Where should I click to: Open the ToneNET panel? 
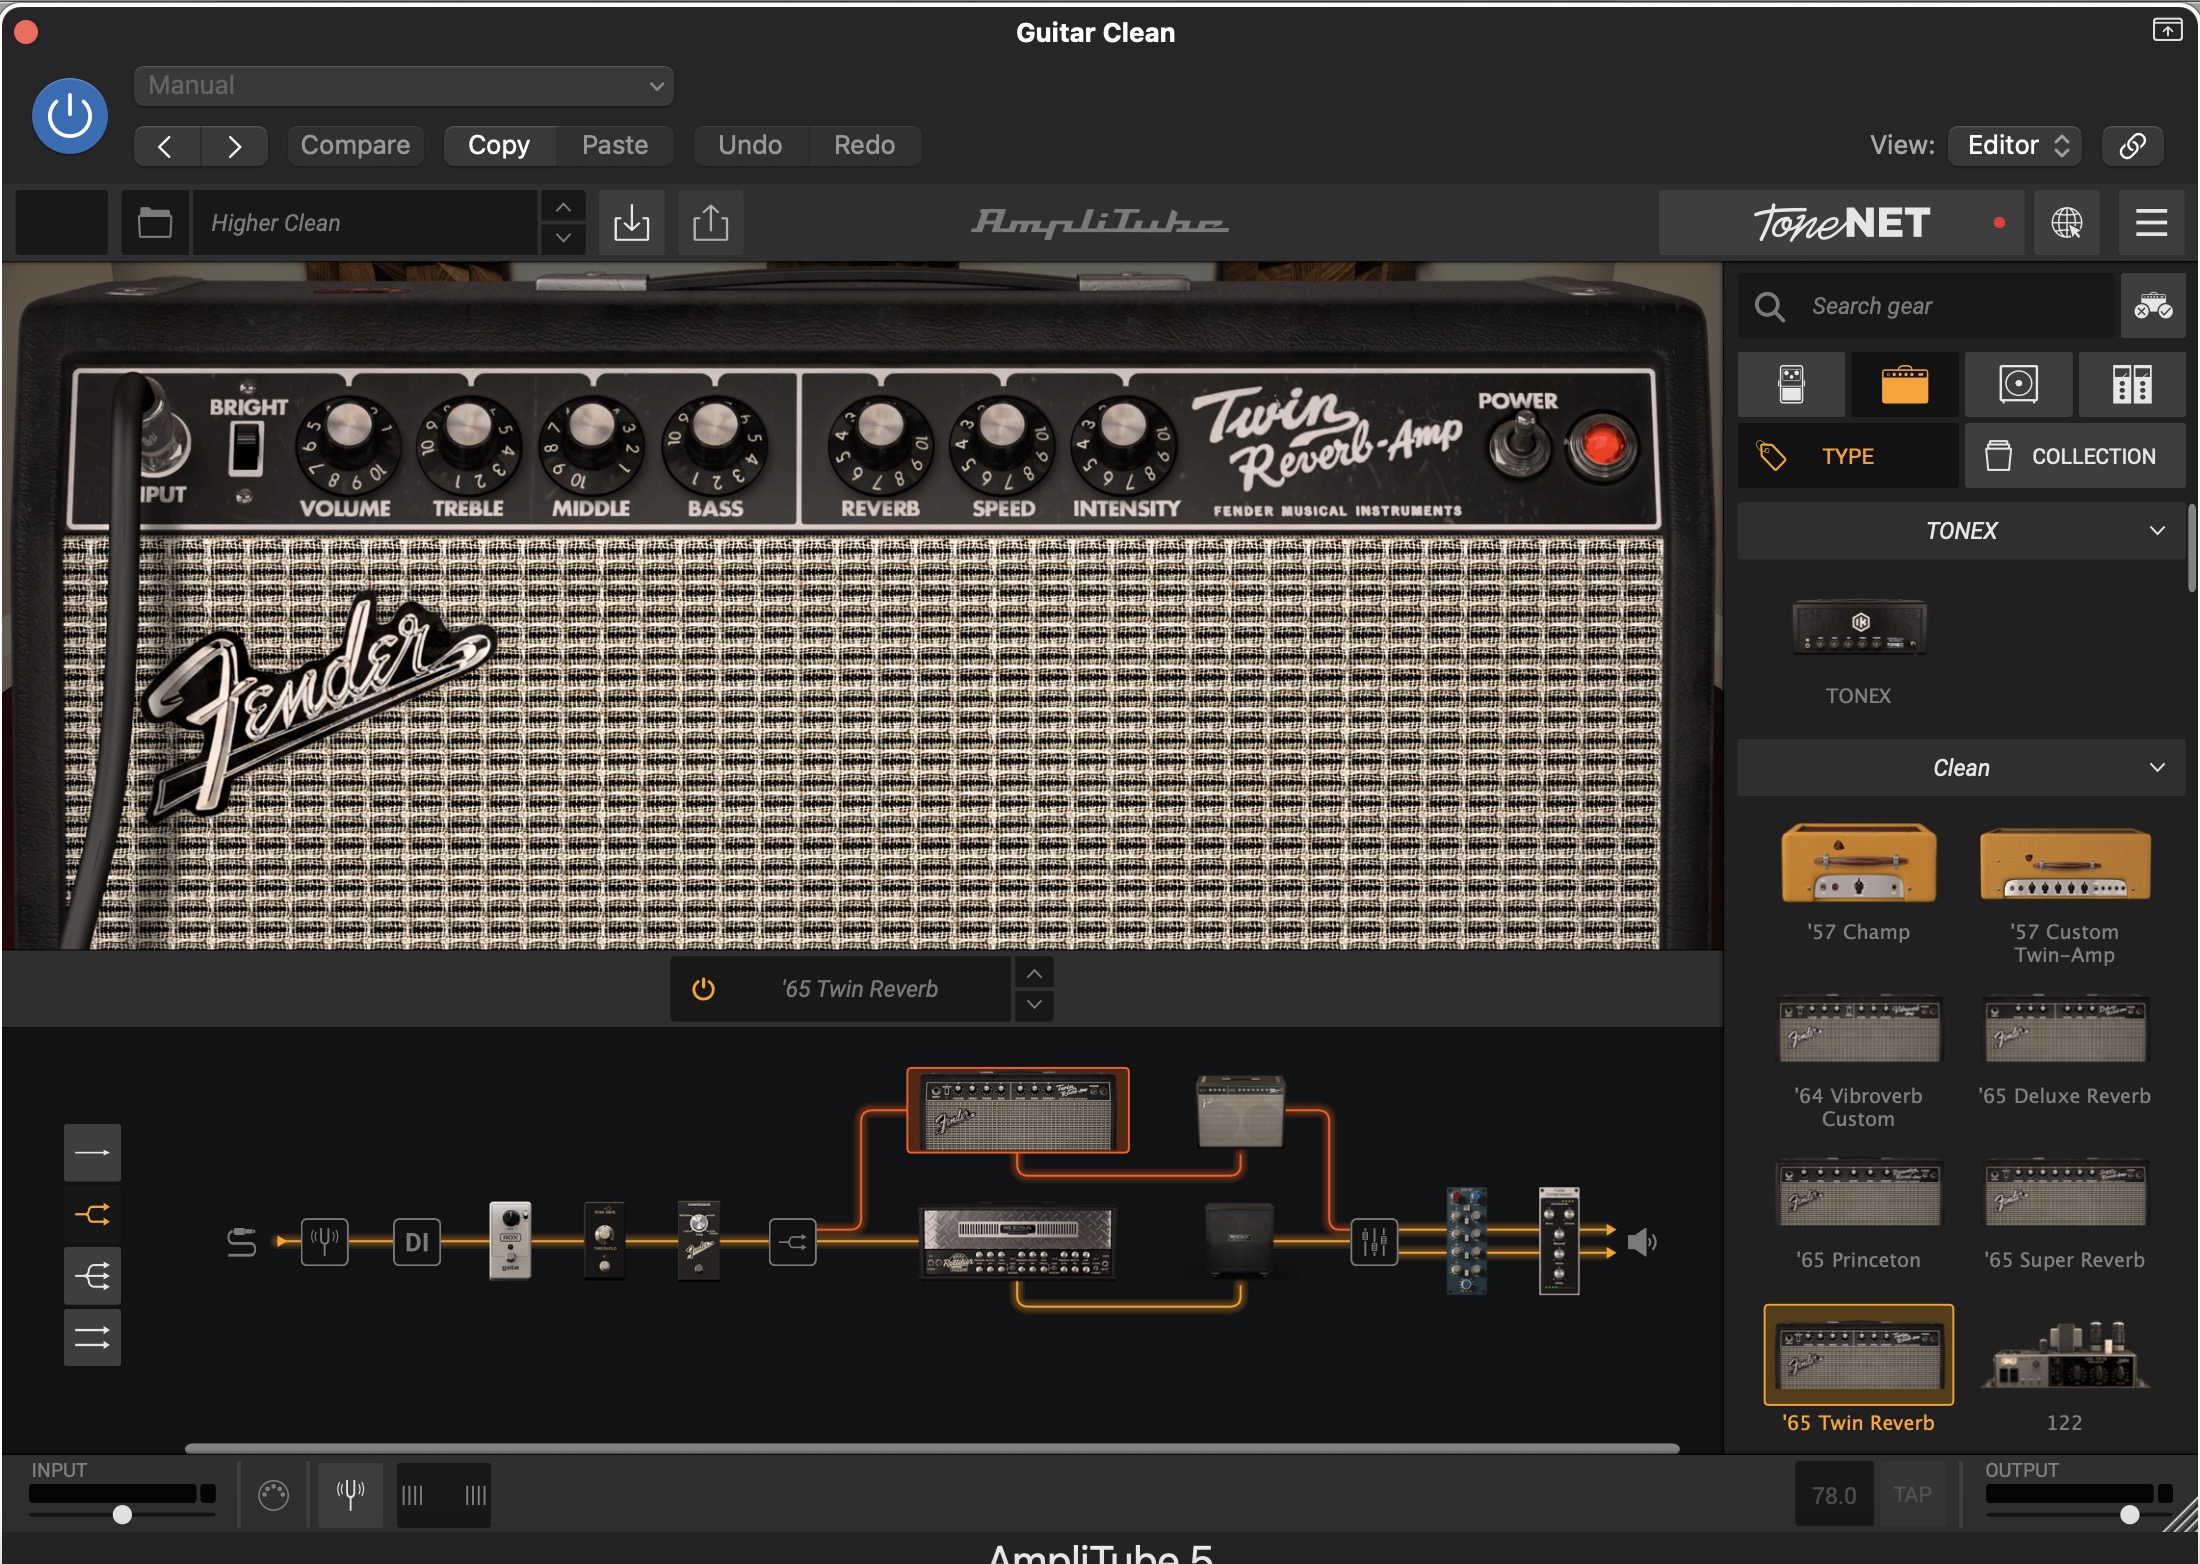(x=1841, y=222)
